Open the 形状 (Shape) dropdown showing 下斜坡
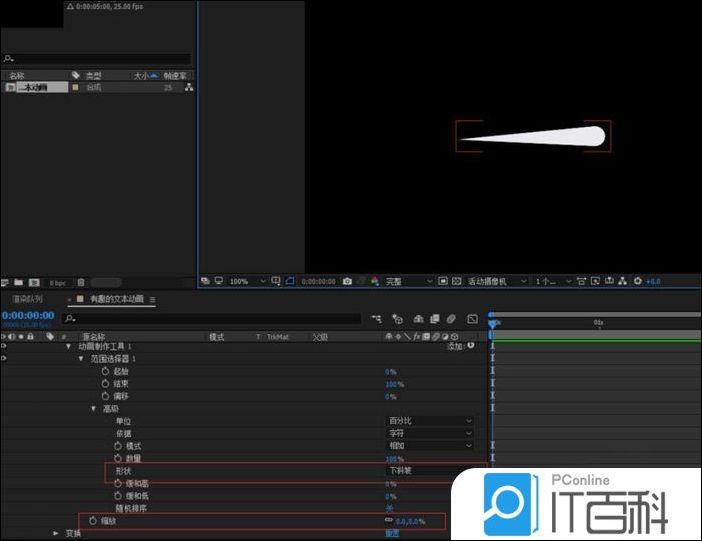This screenshot has width=702, height=541. point(430,470)
